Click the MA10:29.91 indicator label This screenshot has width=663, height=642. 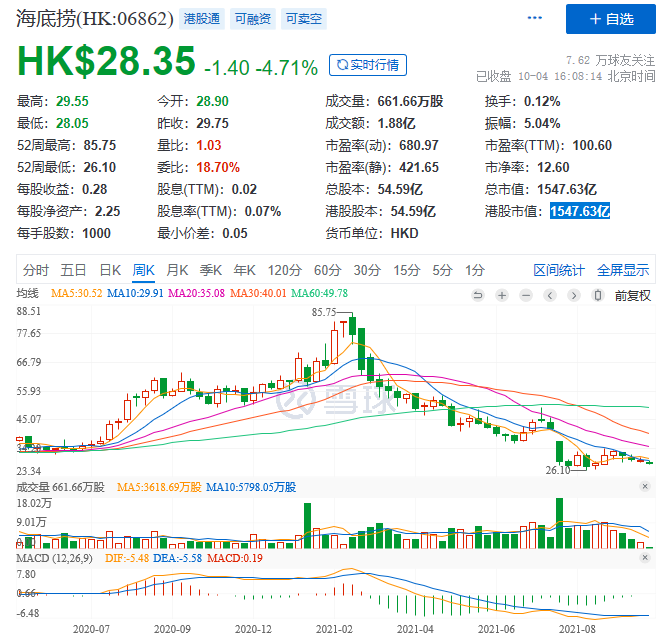coord(135,293)
